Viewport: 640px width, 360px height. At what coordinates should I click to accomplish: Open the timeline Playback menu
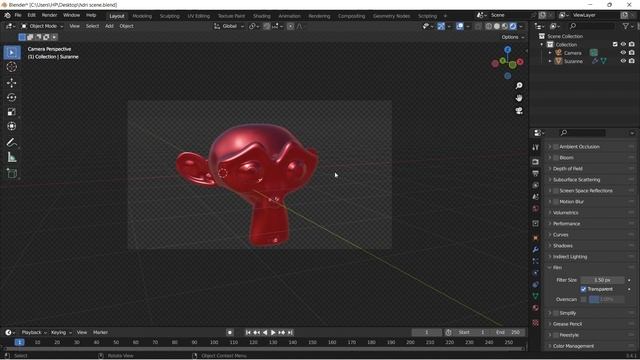33,333
